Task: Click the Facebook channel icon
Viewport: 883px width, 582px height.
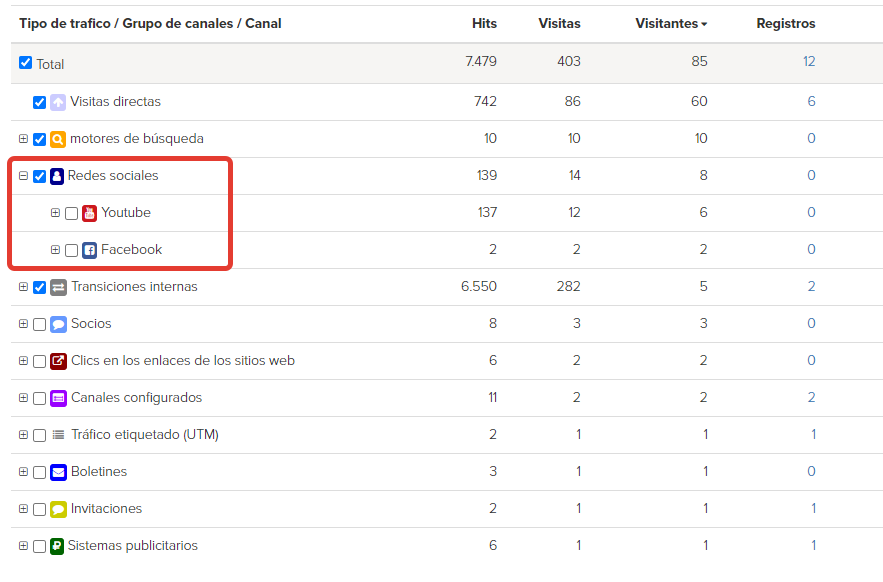Action: 90,250
